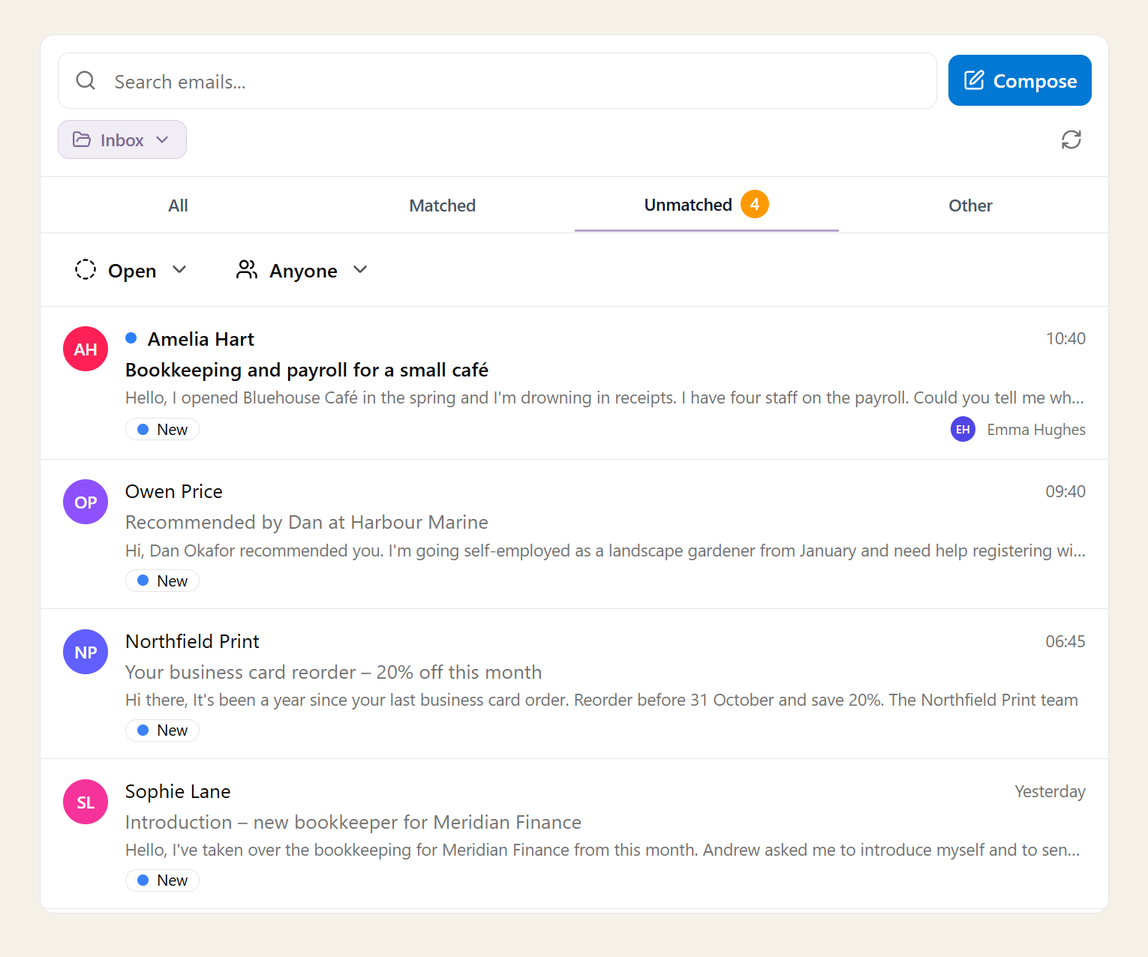Image resolution: width=1148 pixels, height=957 pixels.
Task: Click the AH avatar of Amelia Hart
Action: (86, 349)
